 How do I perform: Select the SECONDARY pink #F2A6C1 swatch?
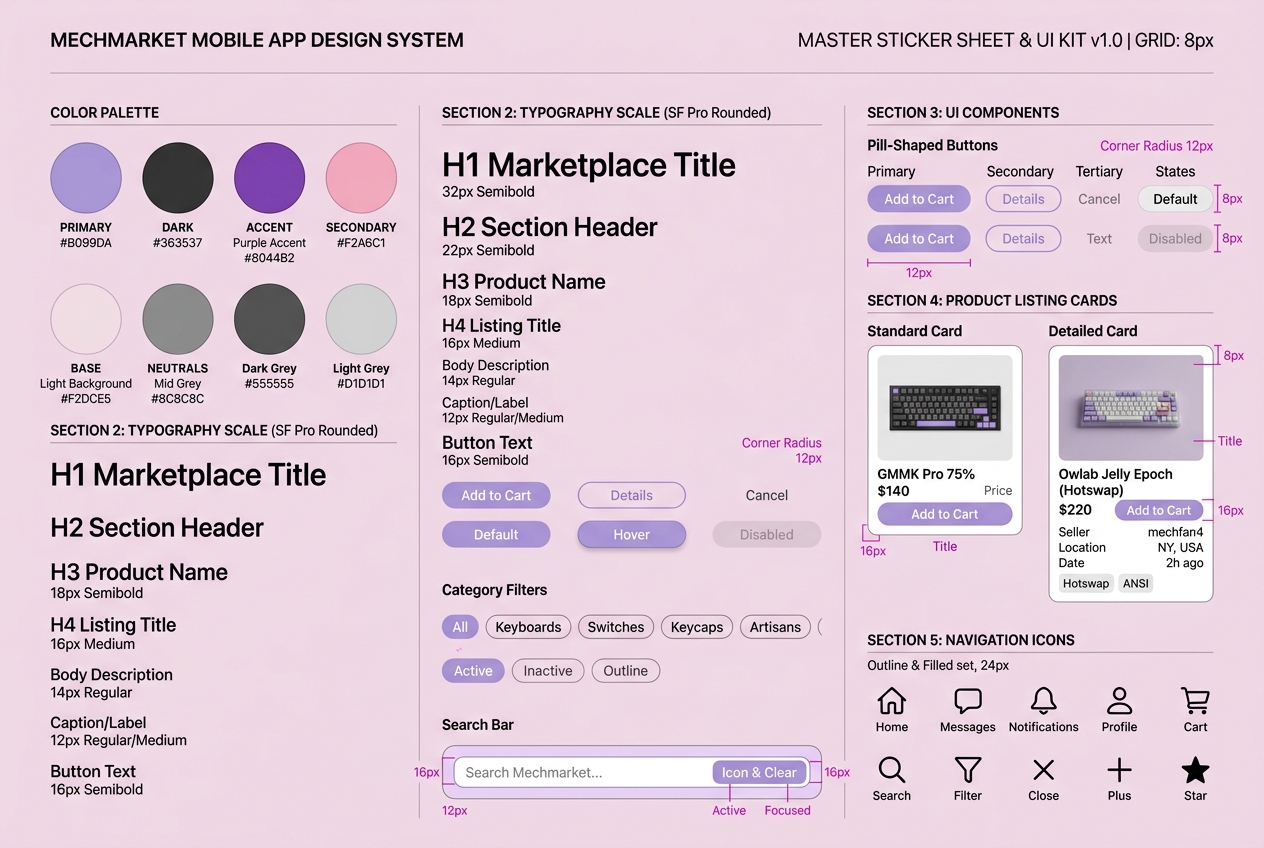[361, 178]
